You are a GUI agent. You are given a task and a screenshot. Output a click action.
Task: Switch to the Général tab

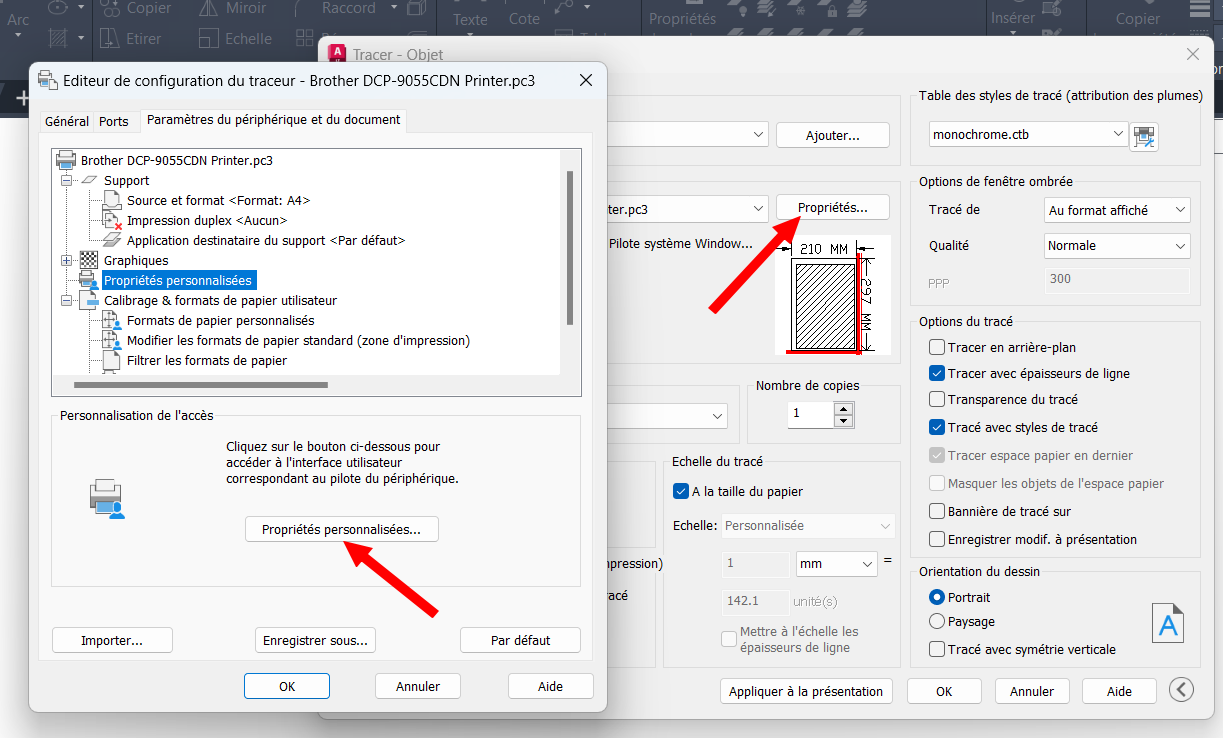[x=66, y=121]
